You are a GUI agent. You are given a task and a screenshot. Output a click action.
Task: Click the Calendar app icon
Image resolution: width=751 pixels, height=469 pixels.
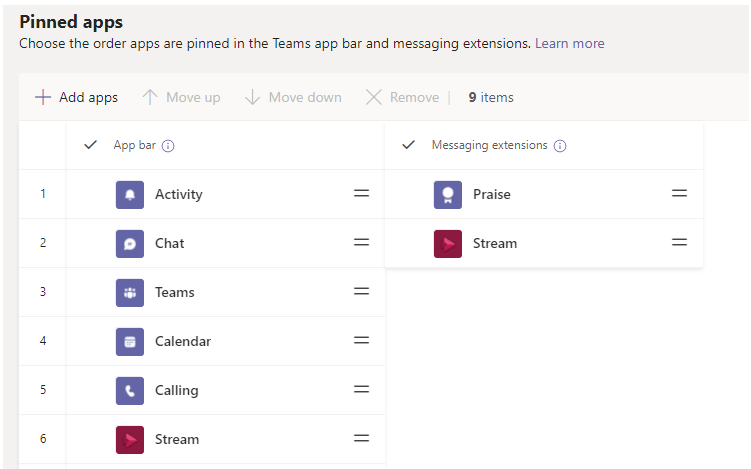coord(130,342)
